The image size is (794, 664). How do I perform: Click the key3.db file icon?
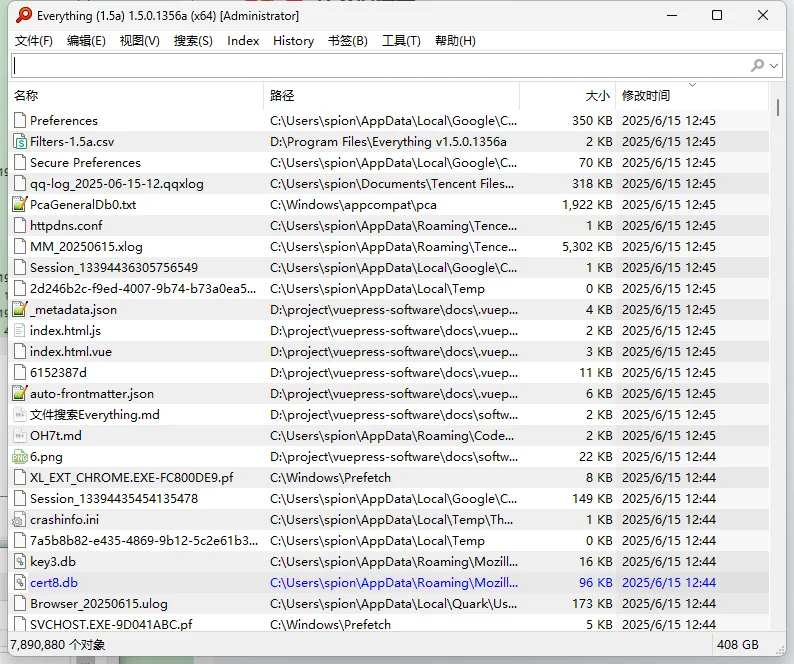coord(20,562)
